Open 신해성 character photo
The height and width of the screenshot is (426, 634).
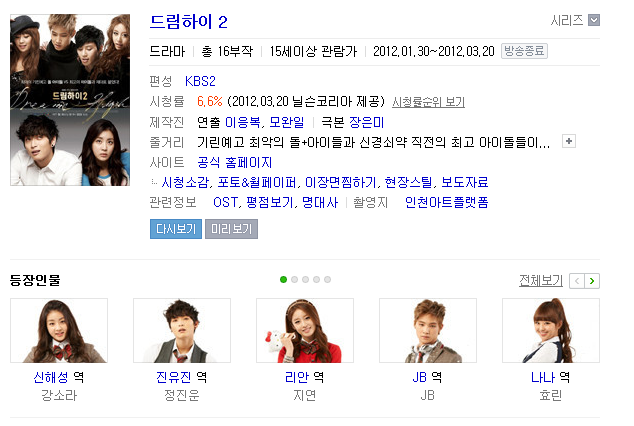coord(59,331)
